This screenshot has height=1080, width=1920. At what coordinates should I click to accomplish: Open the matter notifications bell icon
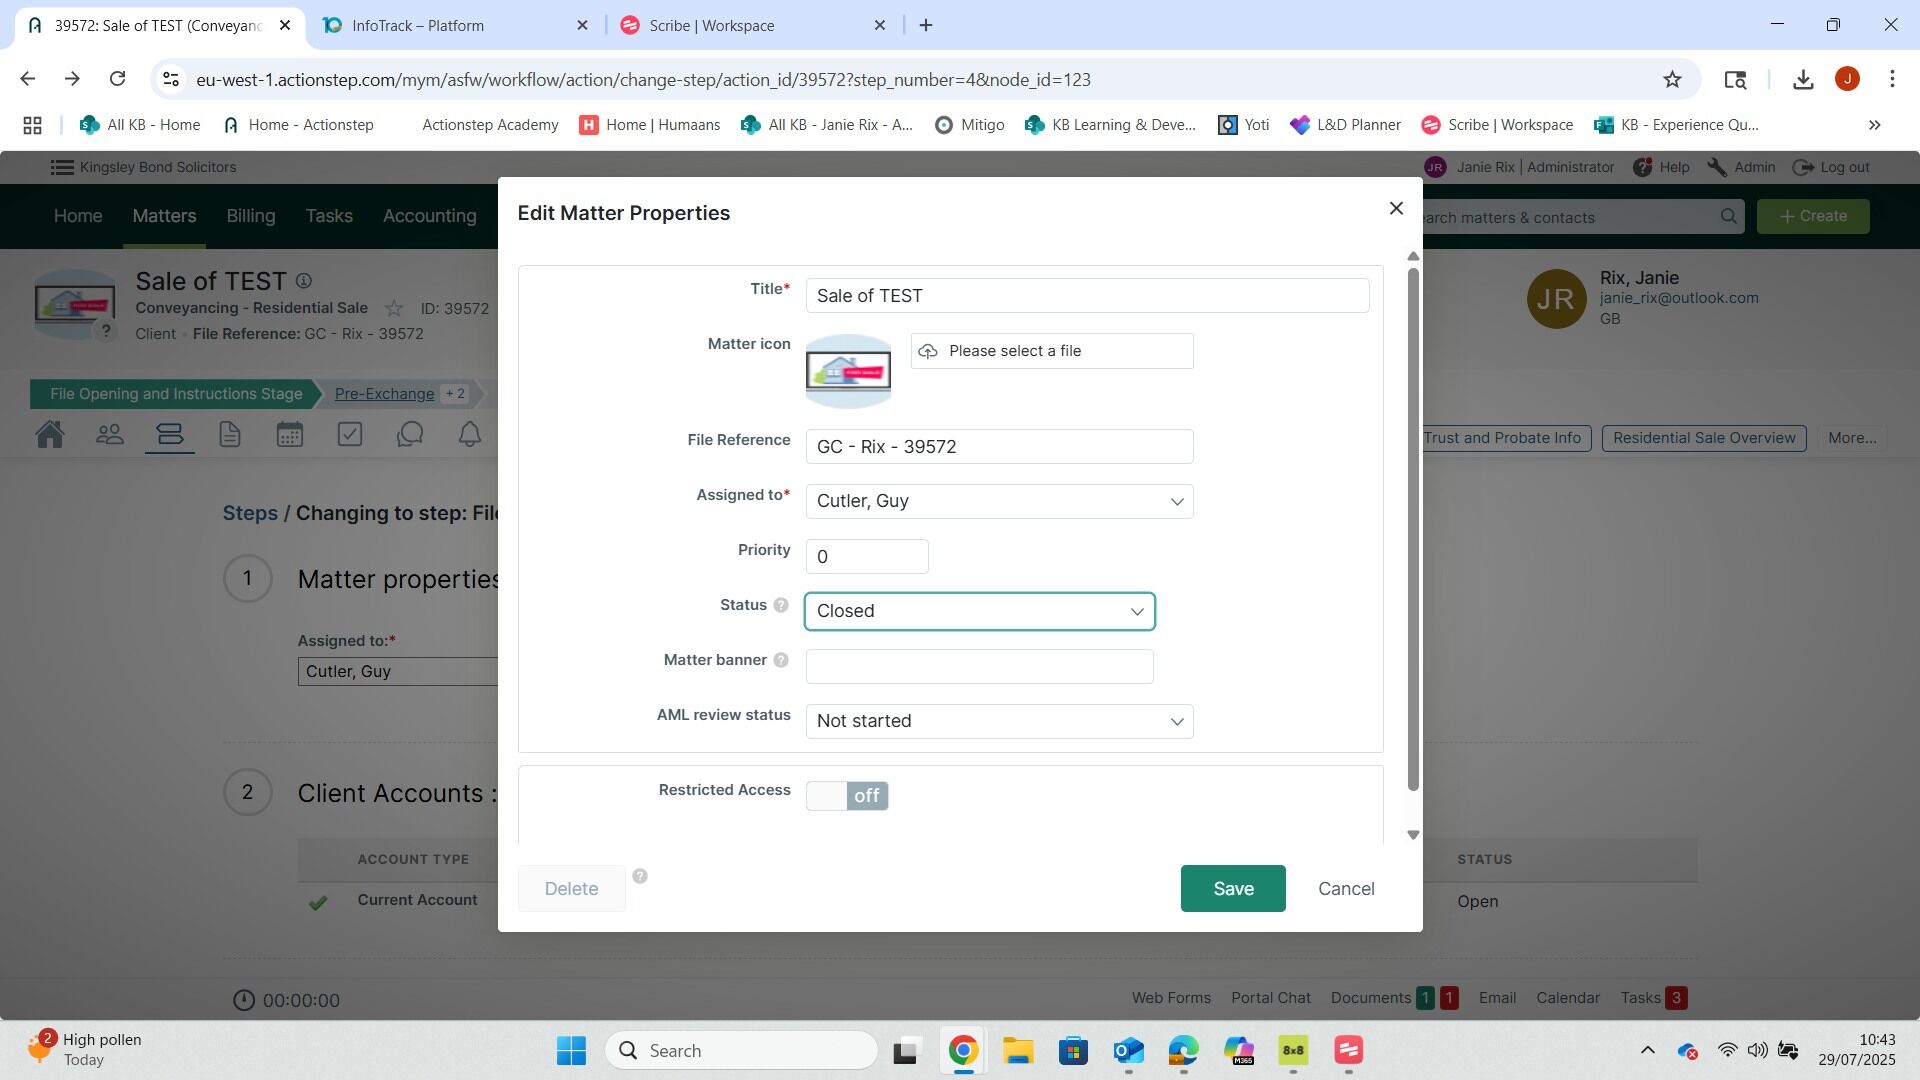click(x=470, y=435)
